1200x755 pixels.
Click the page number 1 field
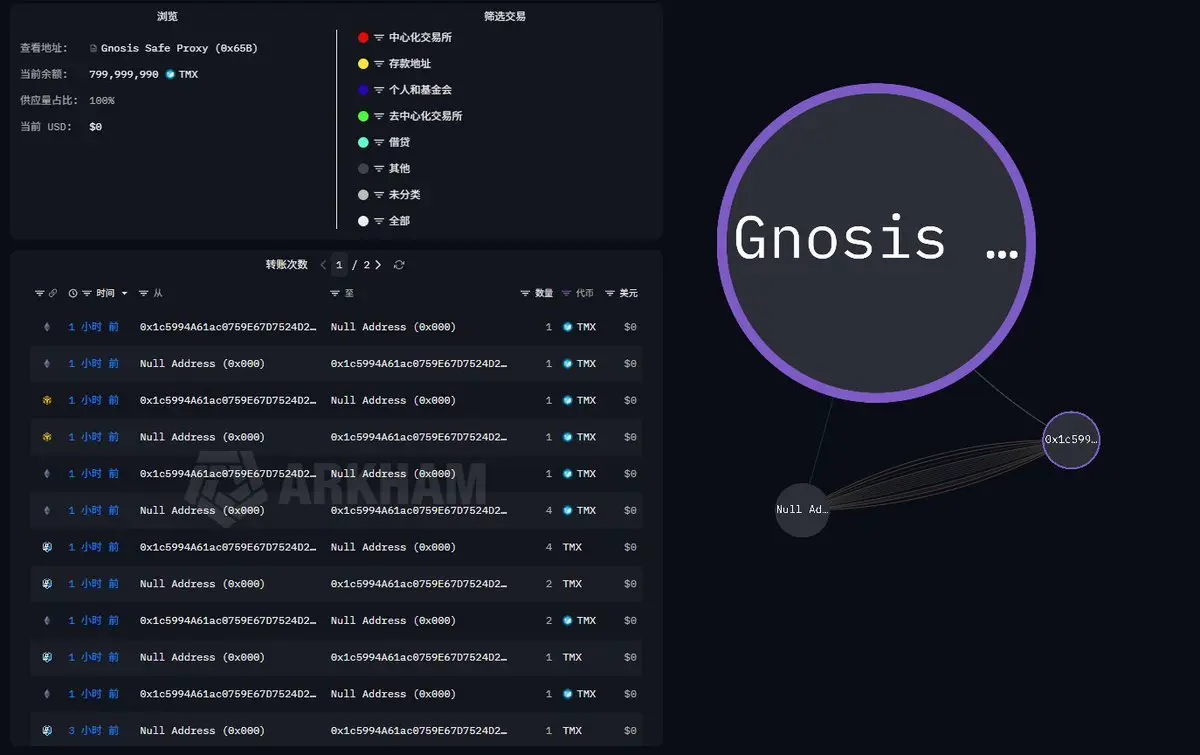(340, 265)
